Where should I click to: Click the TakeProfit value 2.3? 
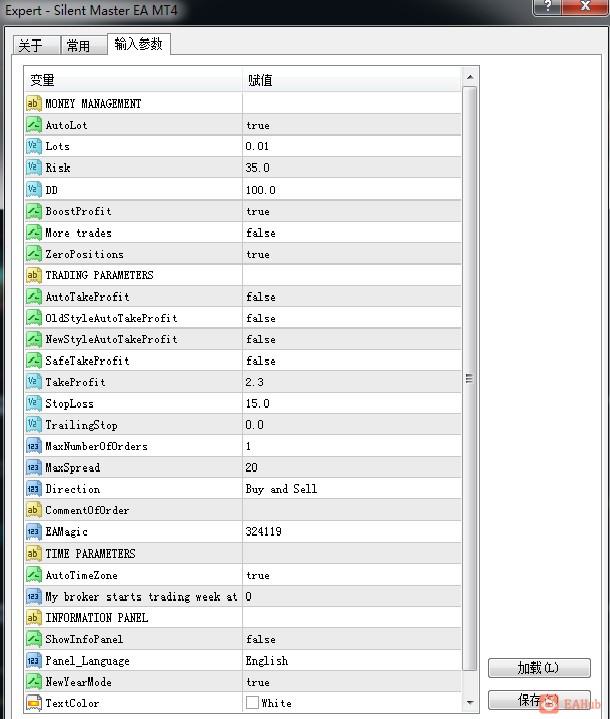tap(255, 382)
